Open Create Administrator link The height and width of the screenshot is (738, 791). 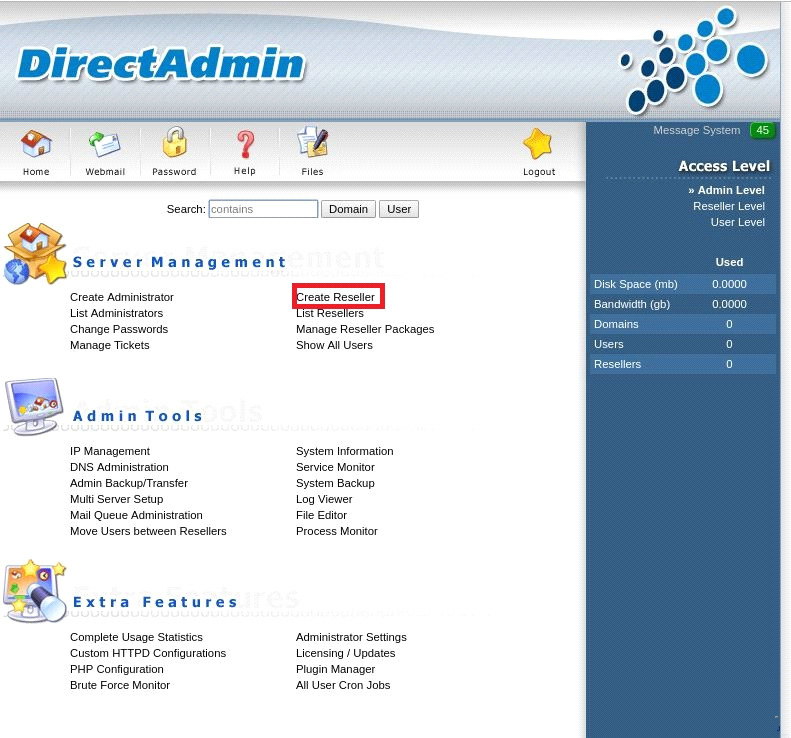point(121,297)
